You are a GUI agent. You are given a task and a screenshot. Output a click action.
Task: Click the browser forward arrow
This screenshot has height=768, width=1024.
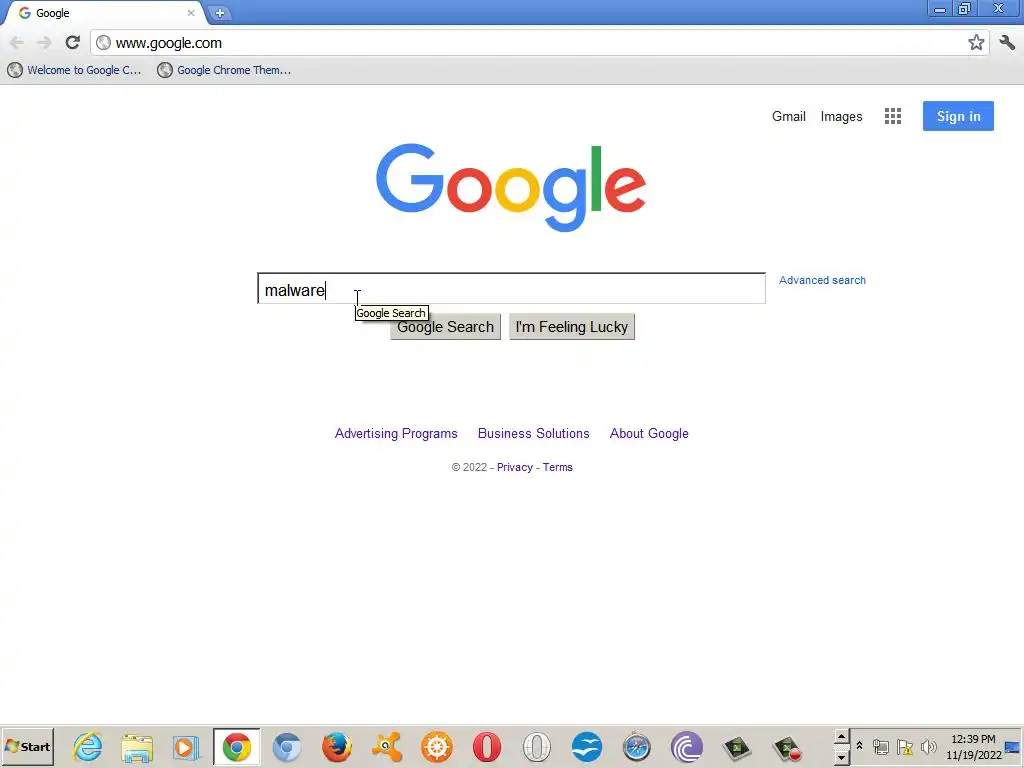[44, 43]
